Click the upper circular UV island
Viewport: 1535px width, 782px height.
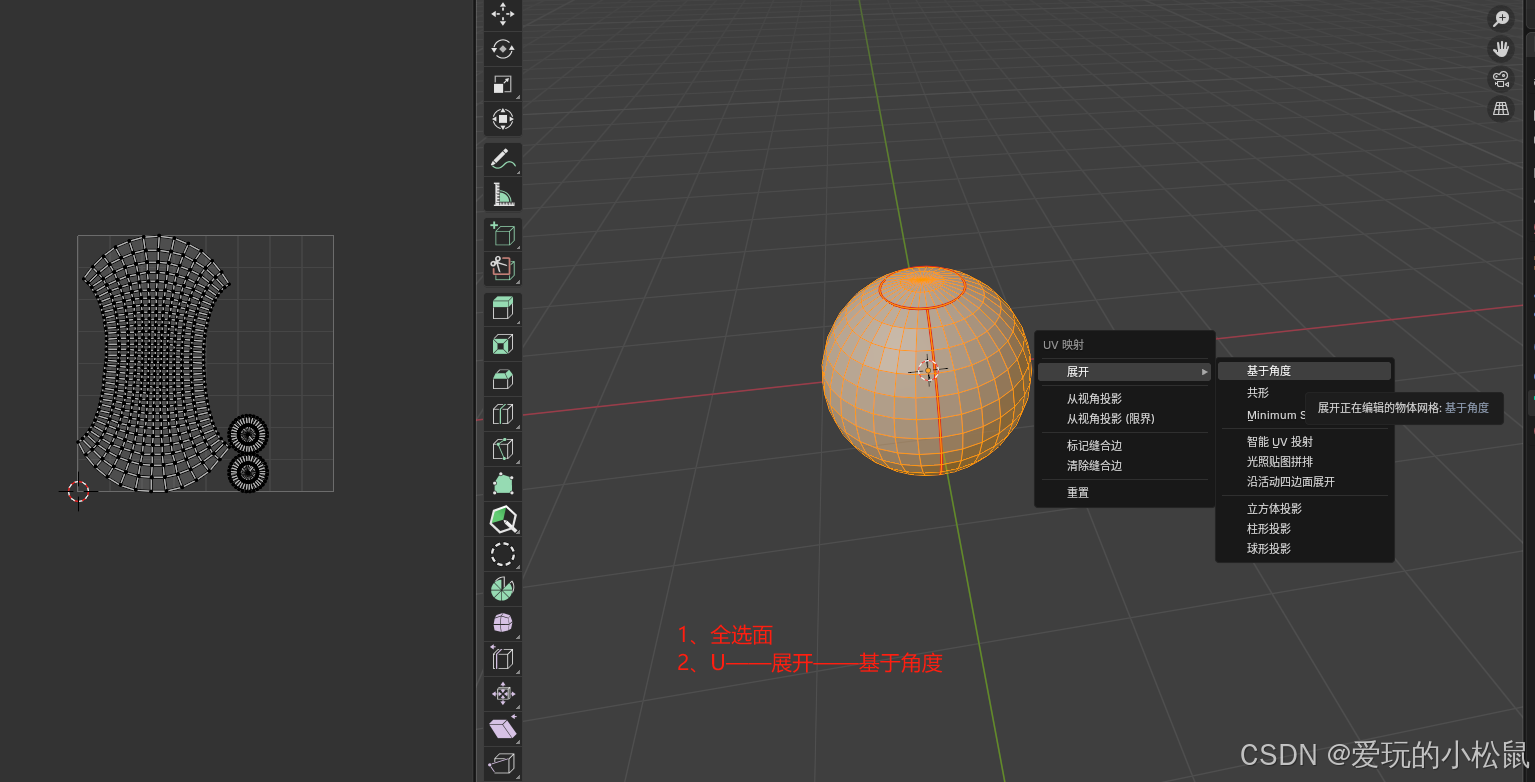click(x=248, y=435)
